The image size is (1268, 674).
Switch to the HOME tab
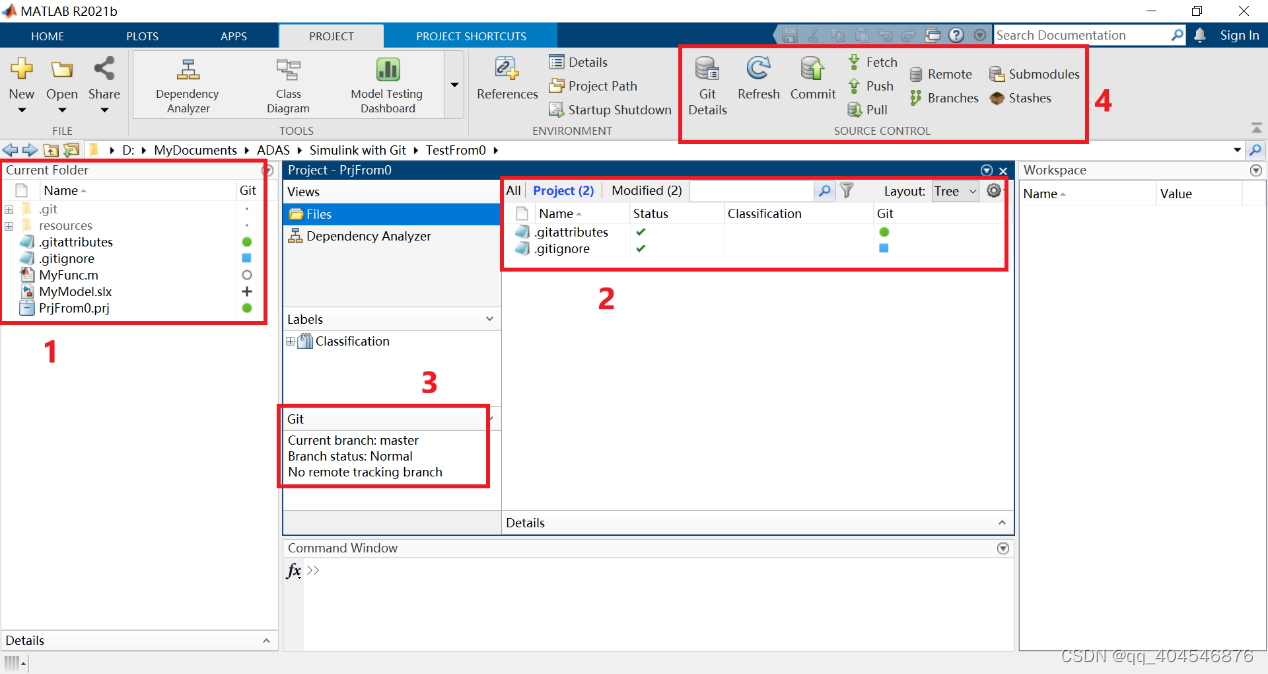[47, 36]
